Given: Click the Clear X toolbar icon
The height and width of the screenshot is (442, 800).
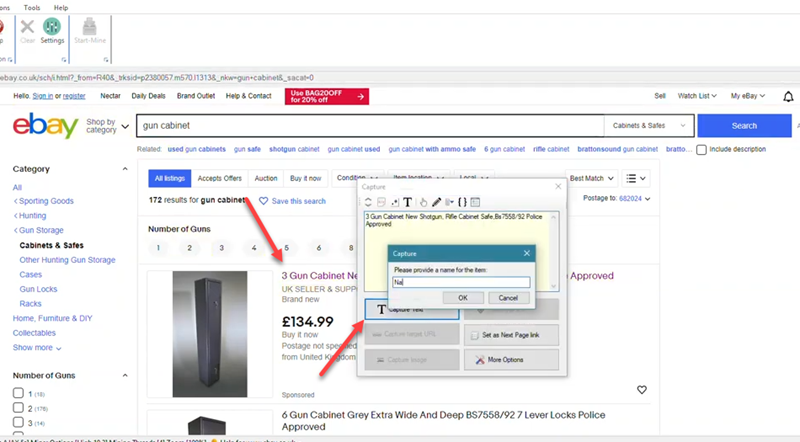Looking at the screenshot, I should (x=27, y=29).
